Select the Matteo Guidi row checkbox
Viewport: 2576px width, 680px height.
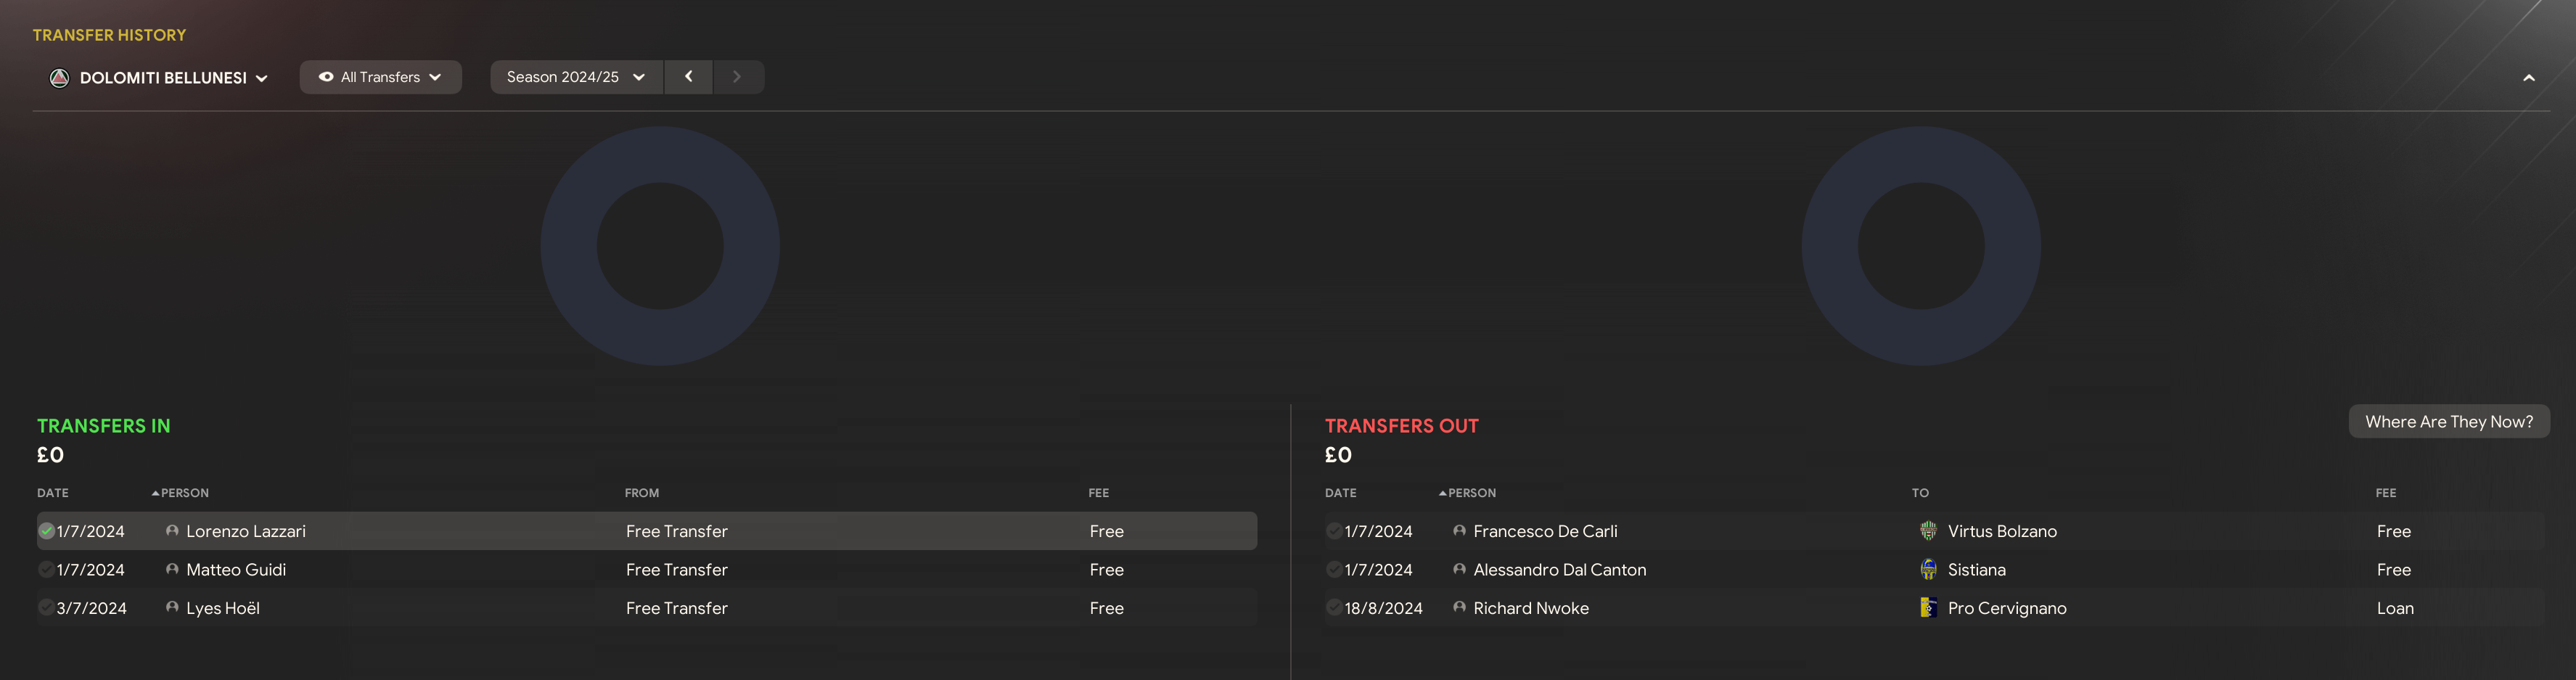pyautogui.click(x=46, y=570)
